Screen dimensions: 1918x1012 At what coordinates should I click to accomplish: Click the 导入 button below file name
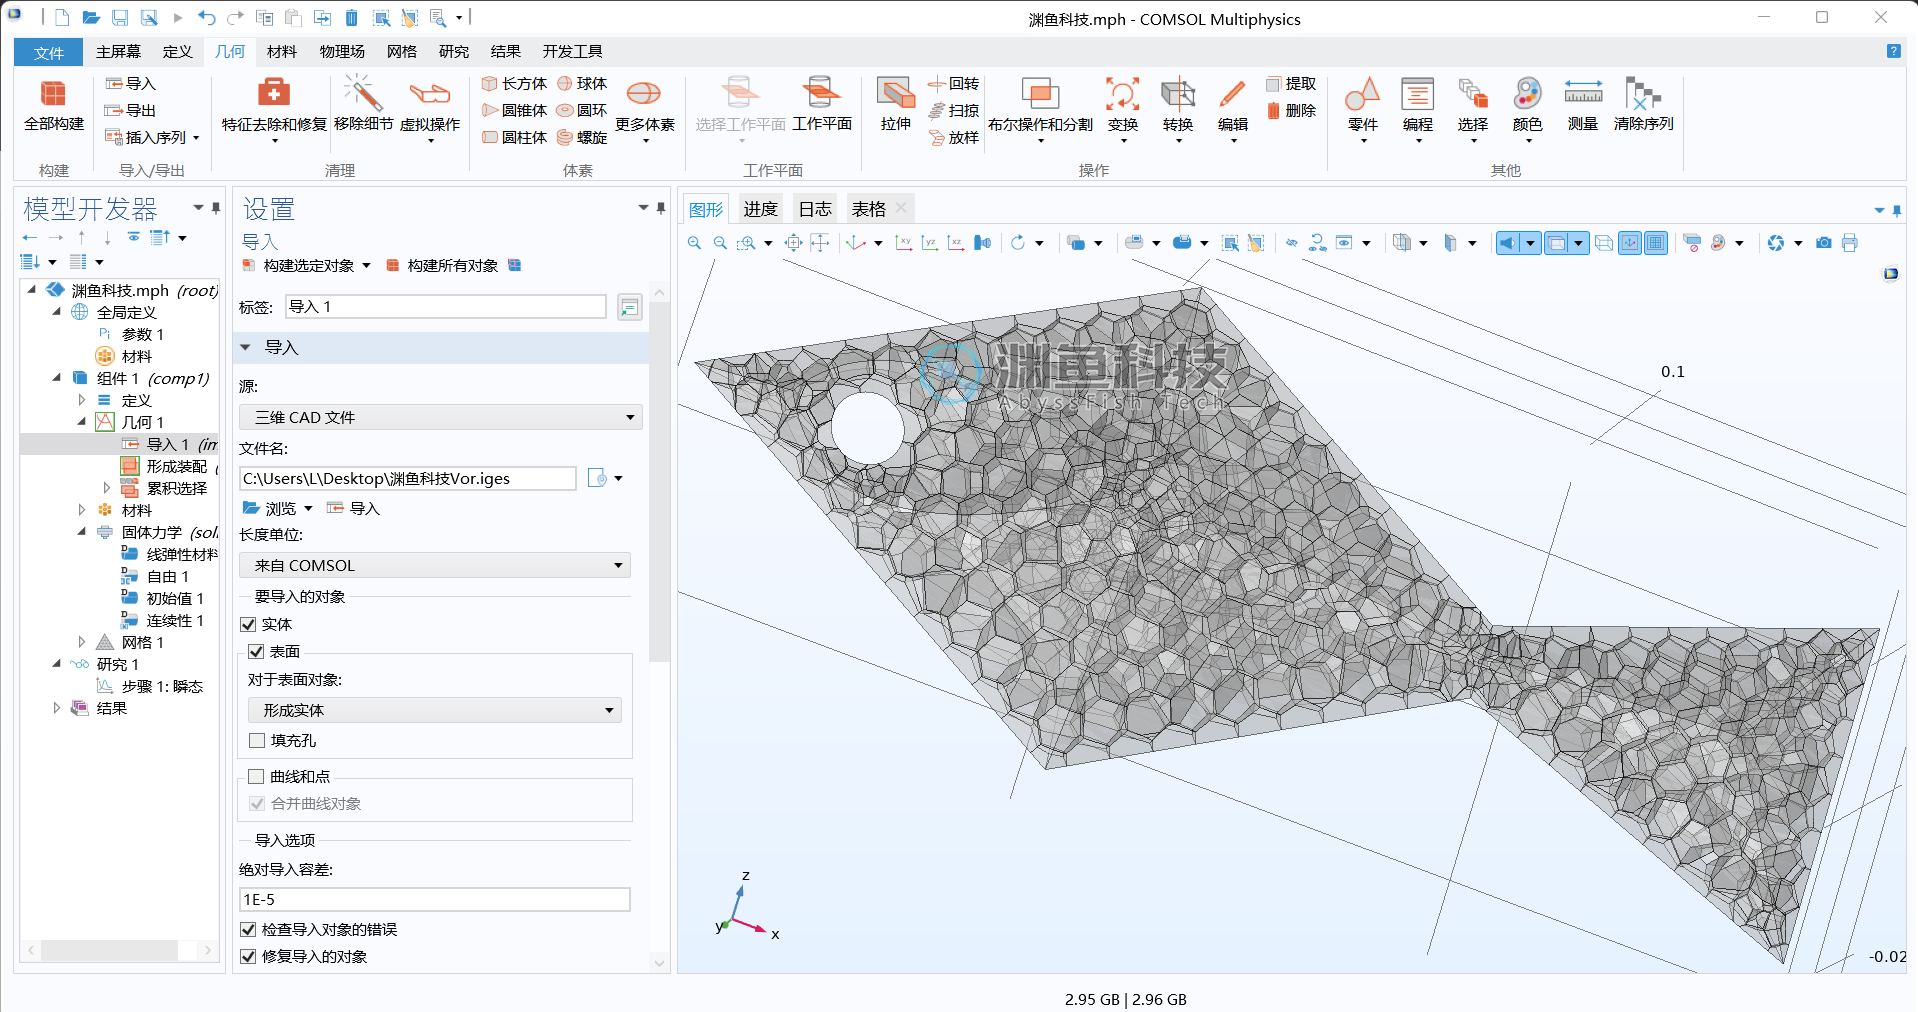[354, 509]
